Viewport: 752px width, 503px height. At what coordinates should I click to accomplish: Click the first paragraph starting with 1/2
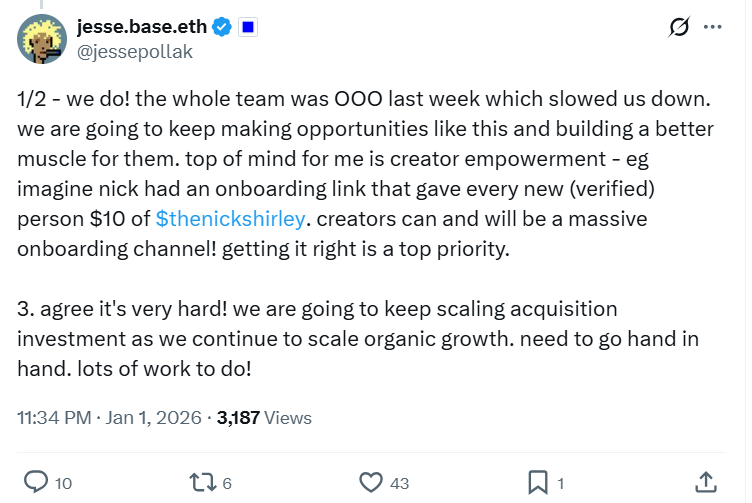[x=360, y=160]
